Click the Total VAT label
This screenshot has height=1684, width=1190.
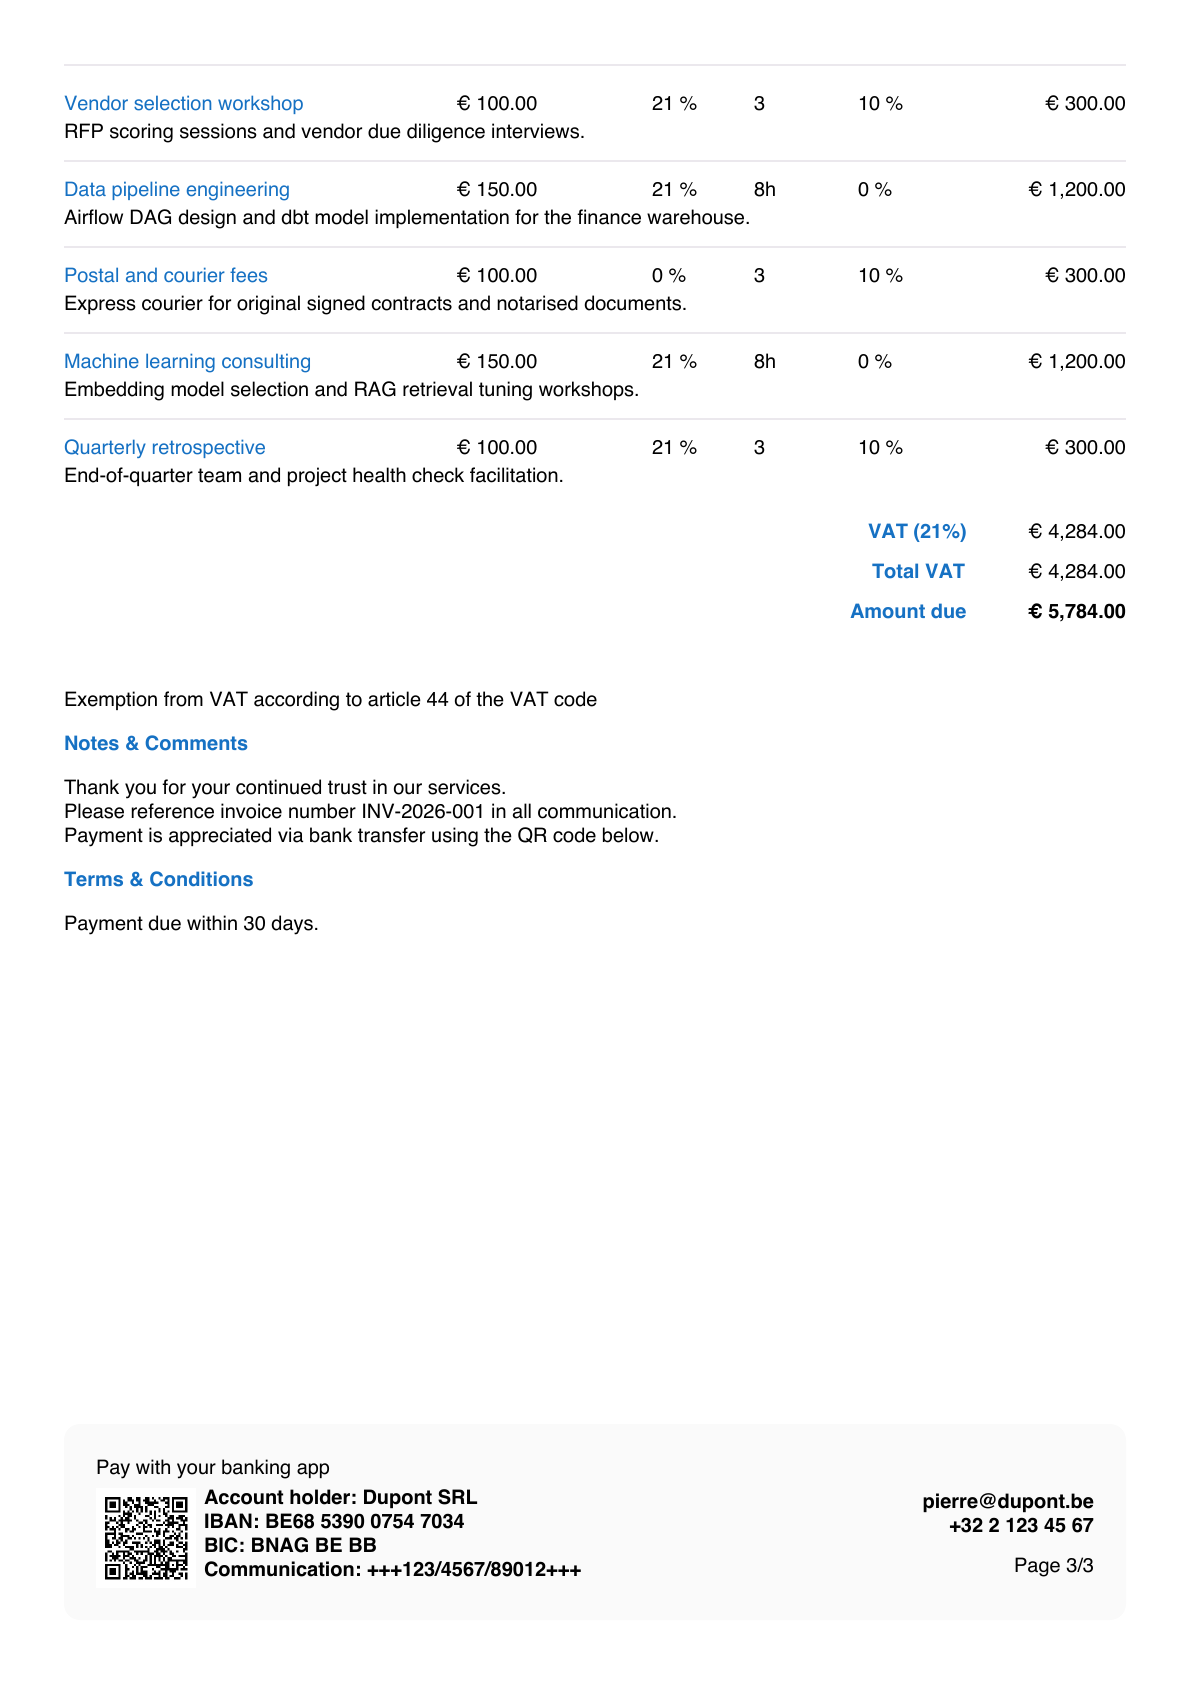coord(918,571)
